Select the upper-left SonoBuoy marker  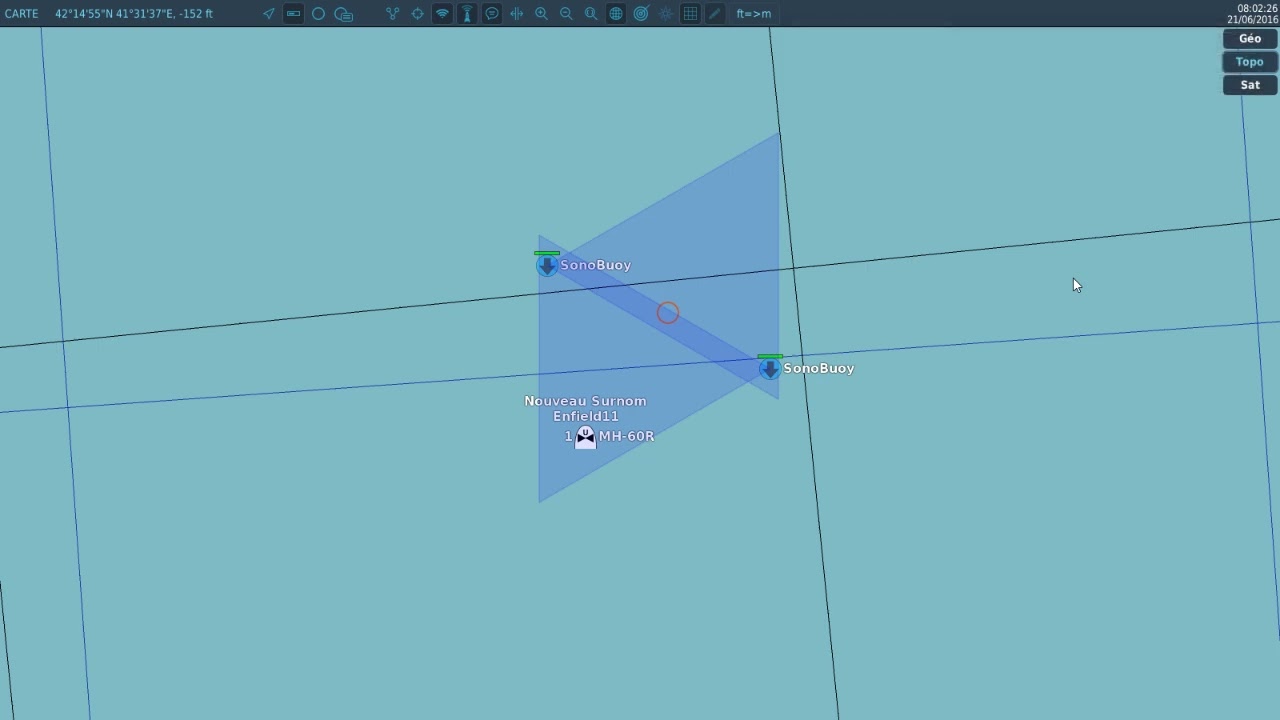click(x=547, y=265)
